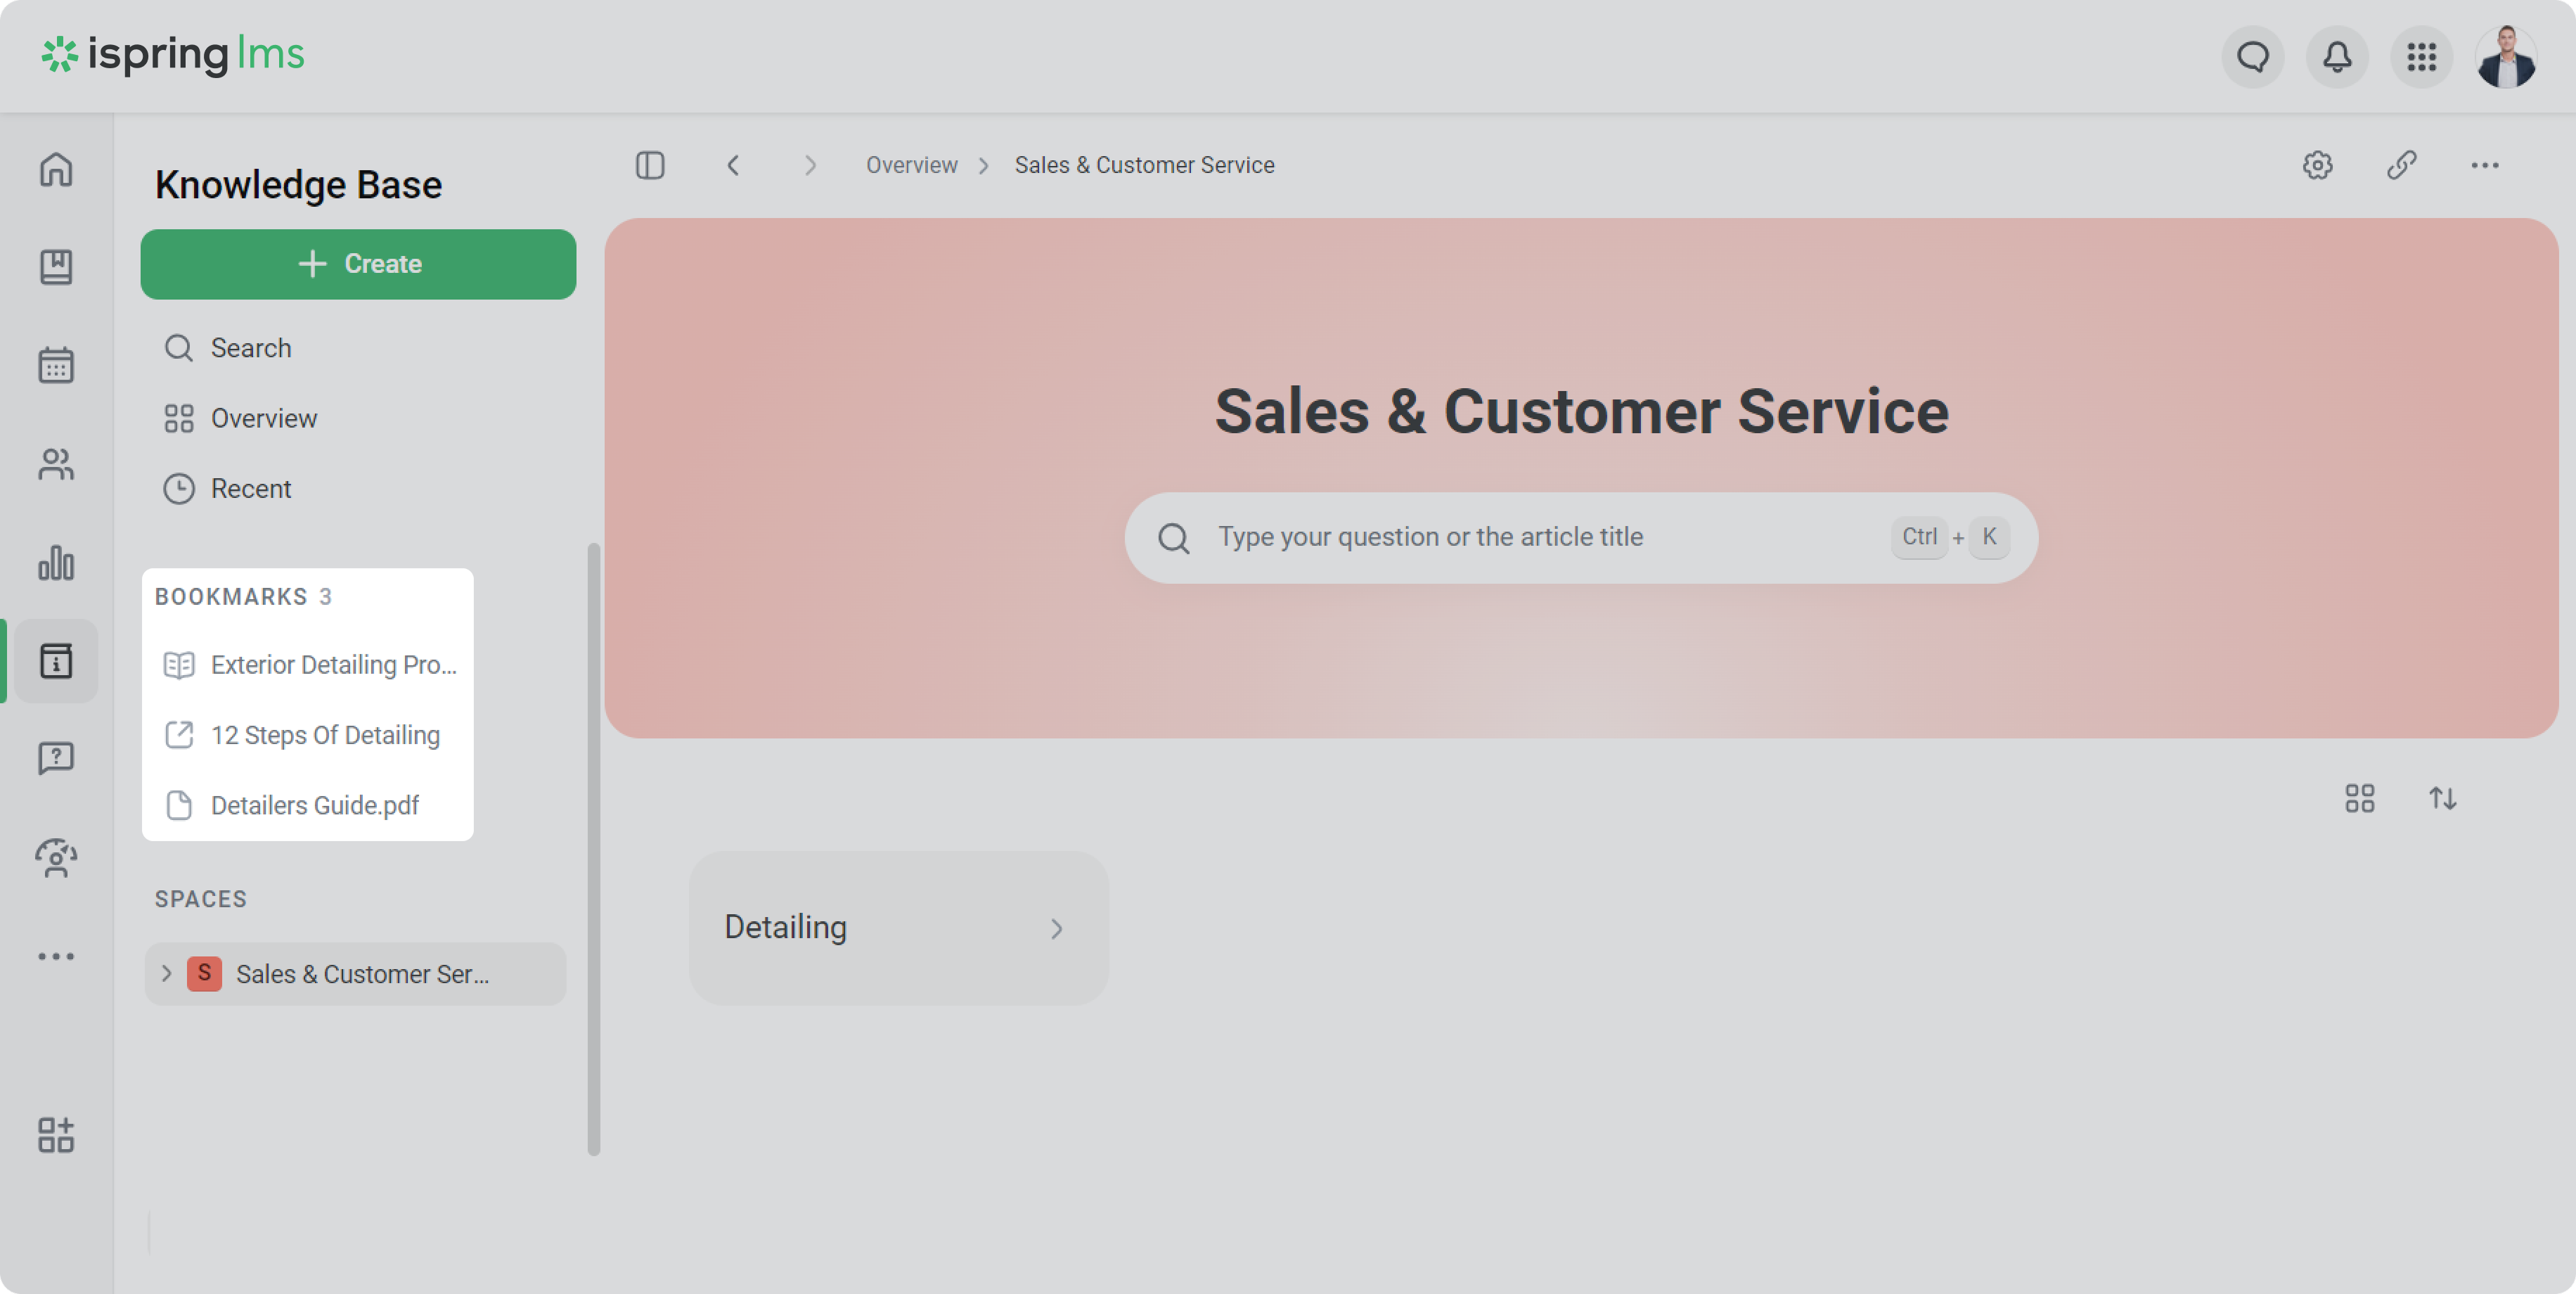Switch to grid view layout
This screenshot has height=1294, width=2576.
tap(2359, 798)
